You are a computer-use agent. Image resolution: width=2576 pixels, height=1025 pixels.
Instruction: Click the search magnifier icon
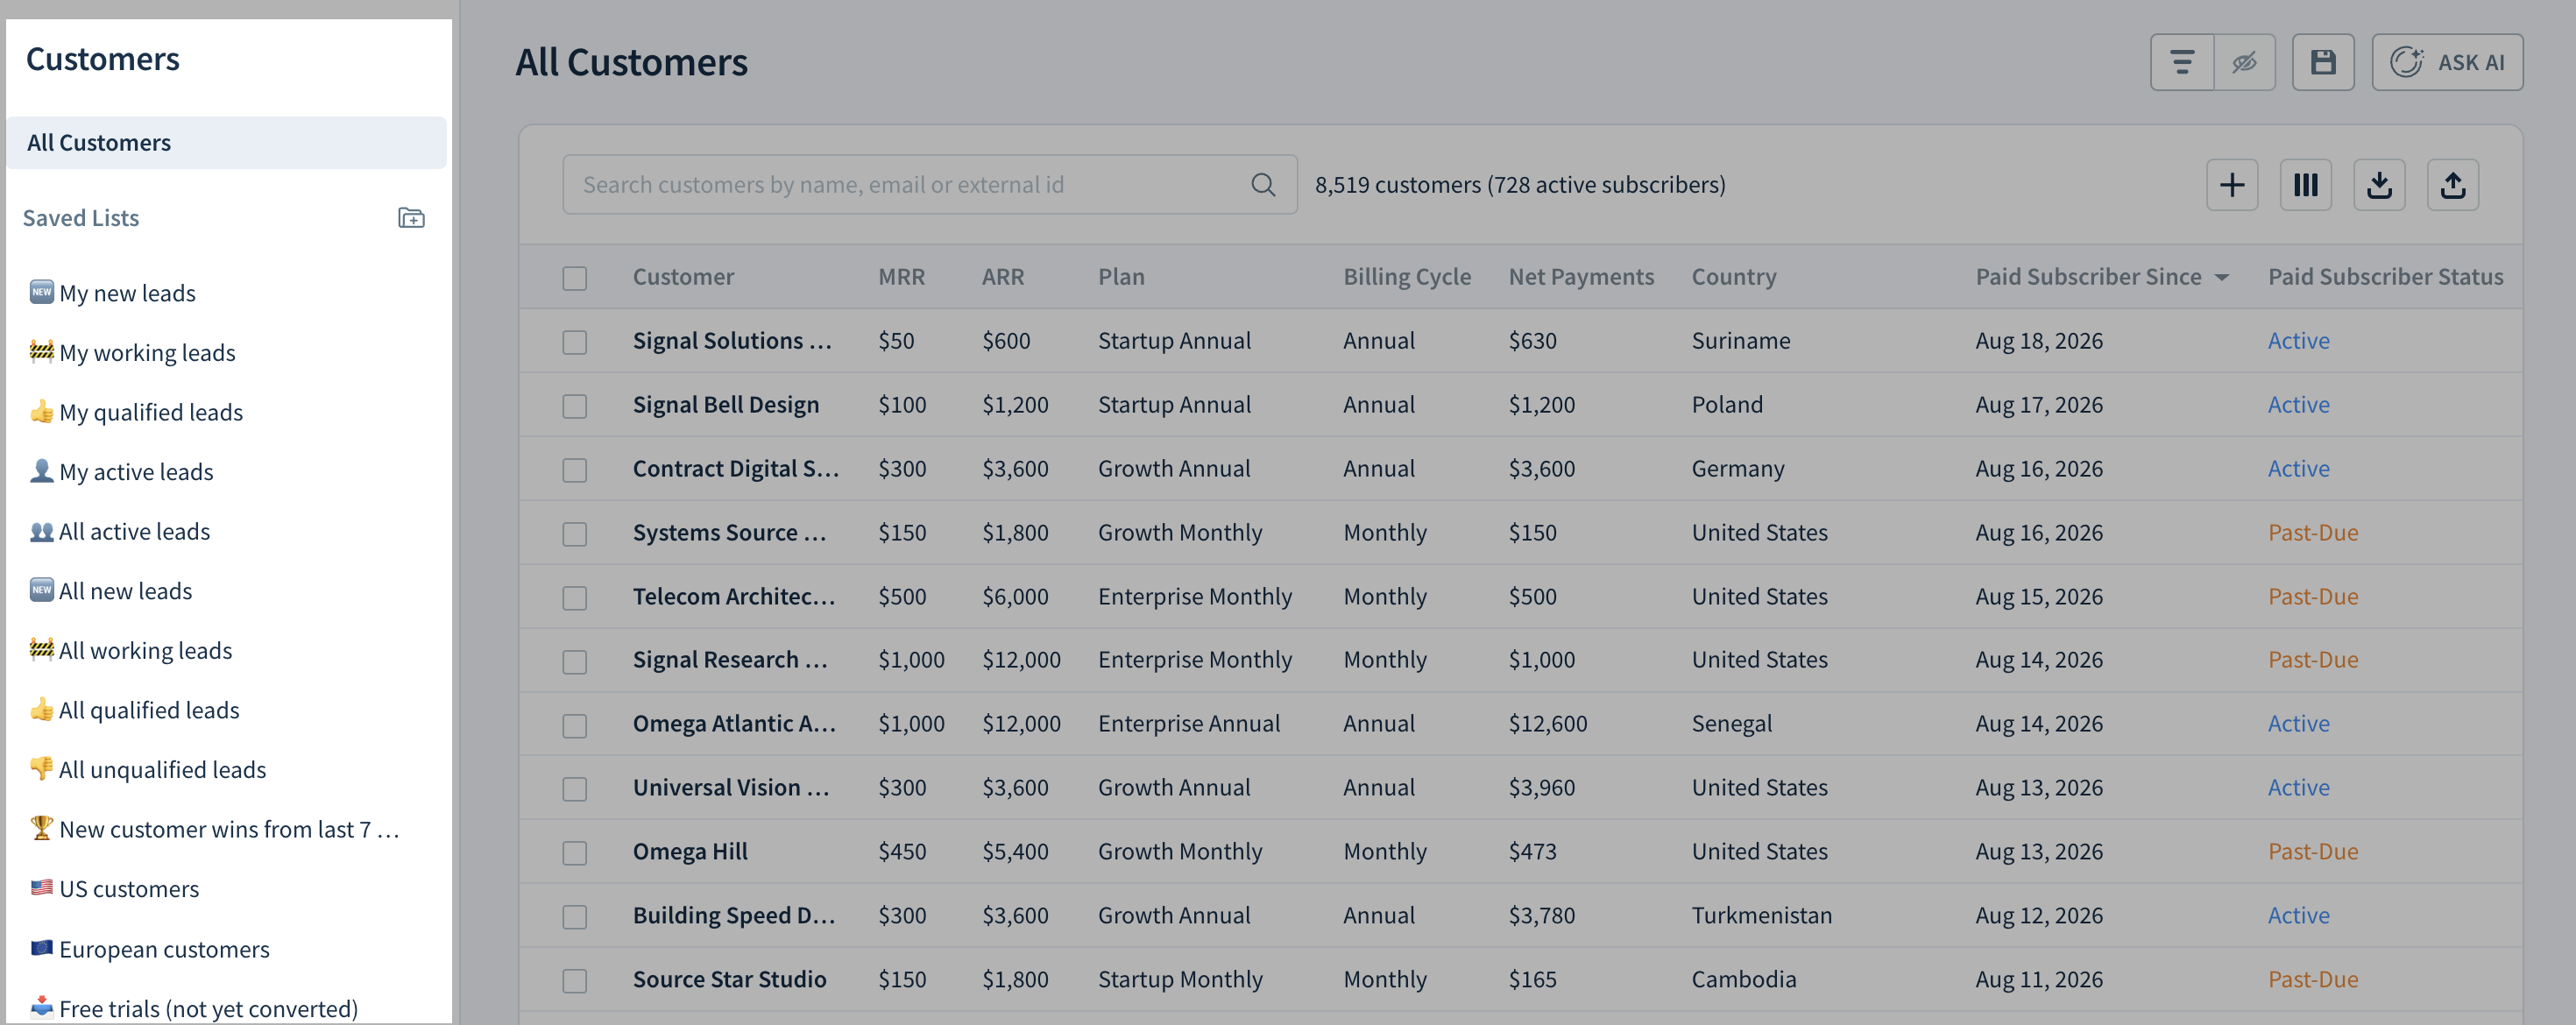(x=1262, y=185)
